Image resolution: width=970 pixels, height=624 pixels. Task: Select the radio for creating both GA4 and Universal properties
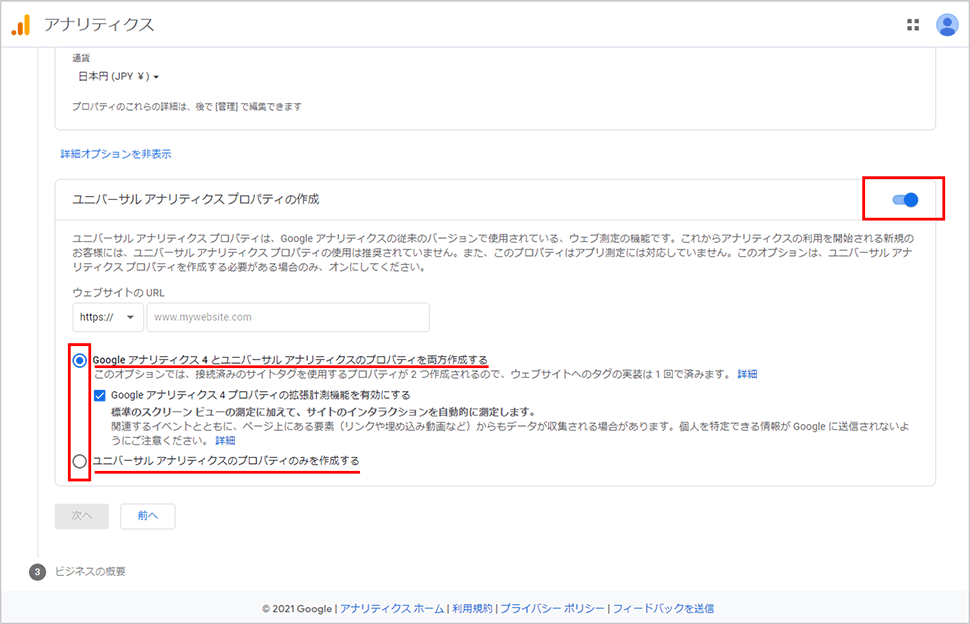click(80, 360)
